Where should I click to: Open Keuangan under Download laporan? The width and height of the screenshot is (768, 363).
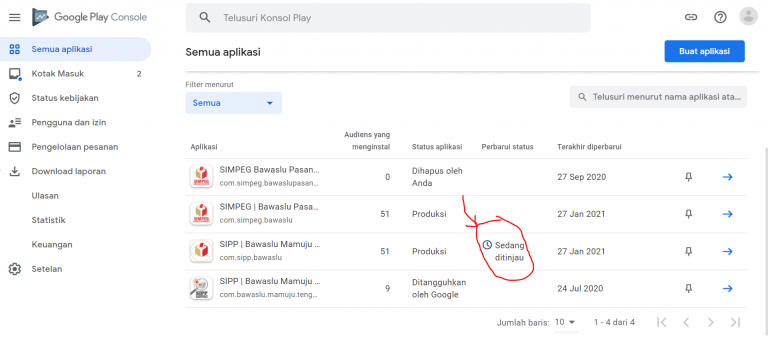point(52,244)
